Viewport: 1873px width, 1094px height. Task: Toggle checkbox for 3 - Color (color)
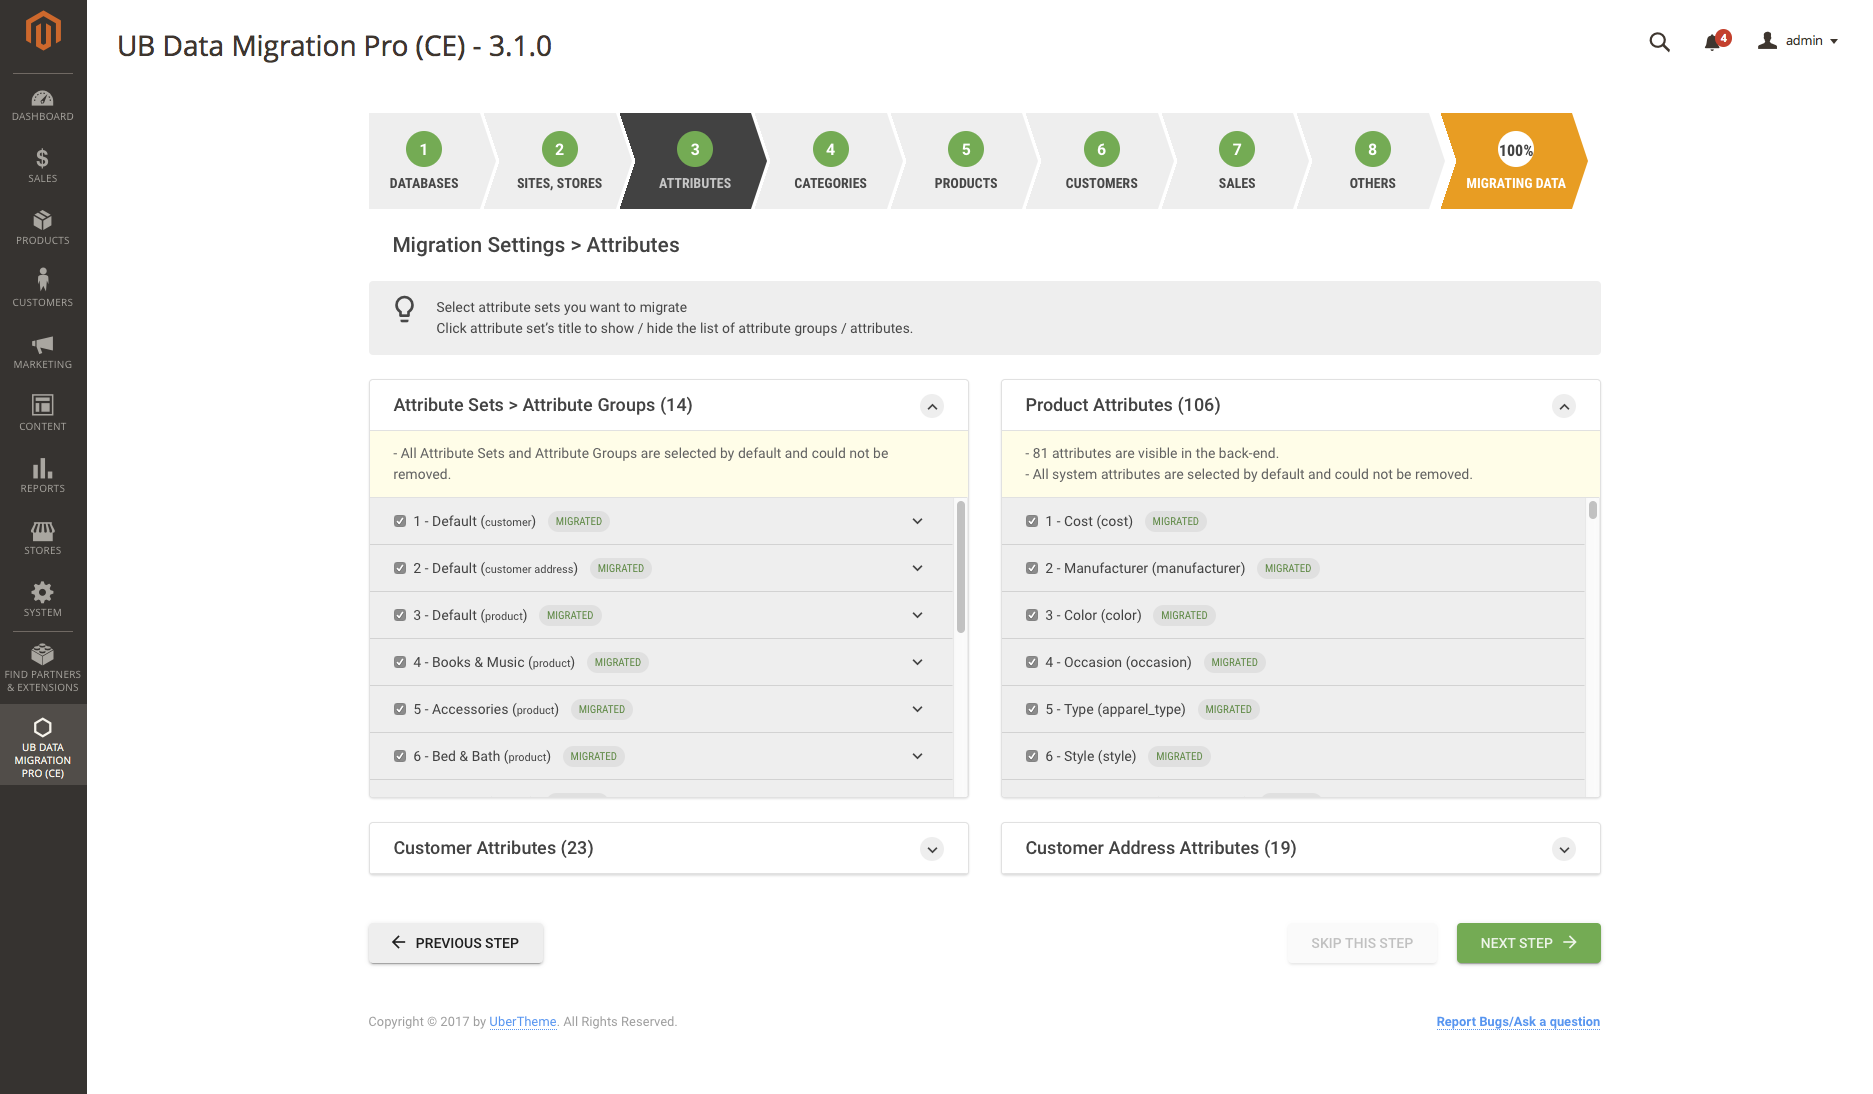[1032, 615]
